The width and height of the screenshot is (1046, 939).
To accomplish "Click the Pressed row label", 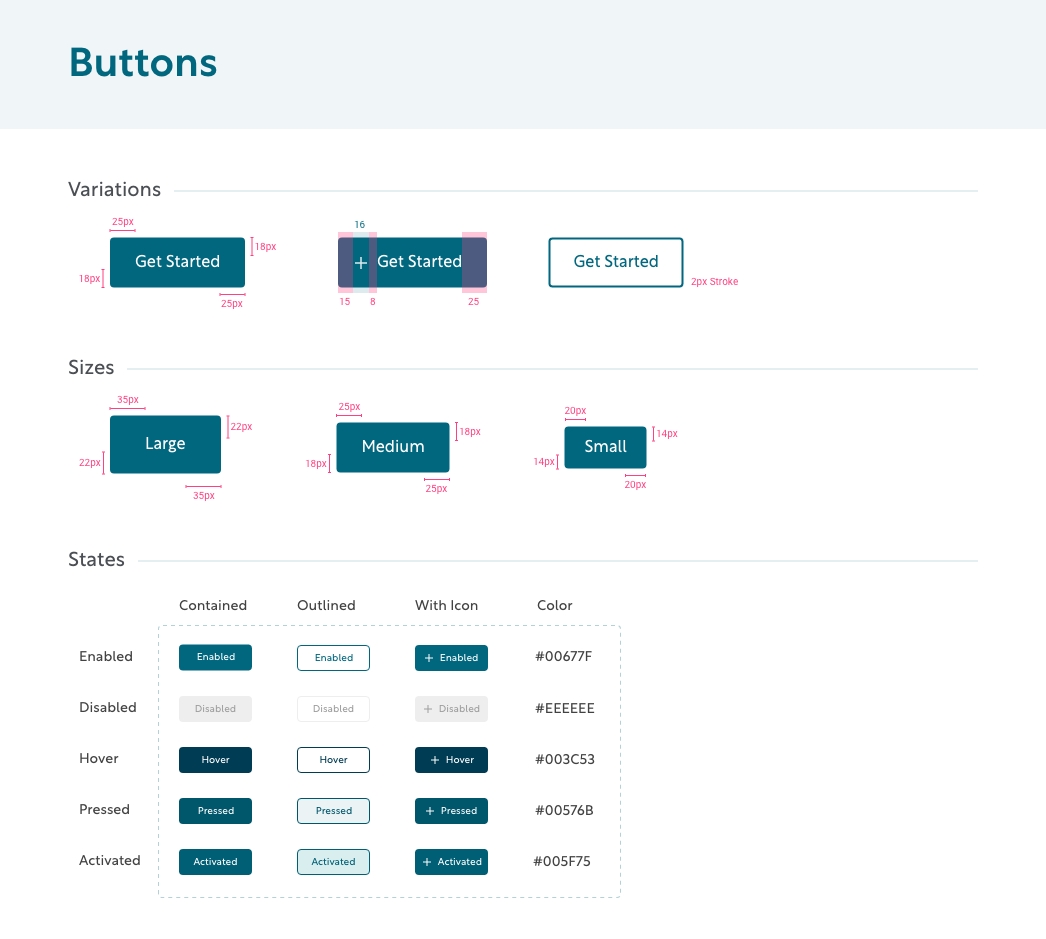I will [104, 809].
